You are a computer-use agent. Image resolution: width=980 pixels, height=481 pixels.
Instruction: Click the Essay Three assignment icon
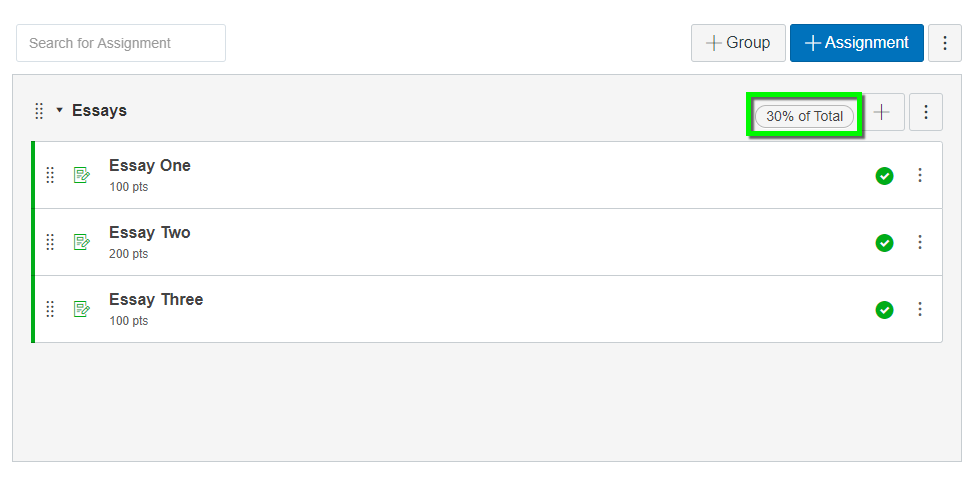click(82, 309)
